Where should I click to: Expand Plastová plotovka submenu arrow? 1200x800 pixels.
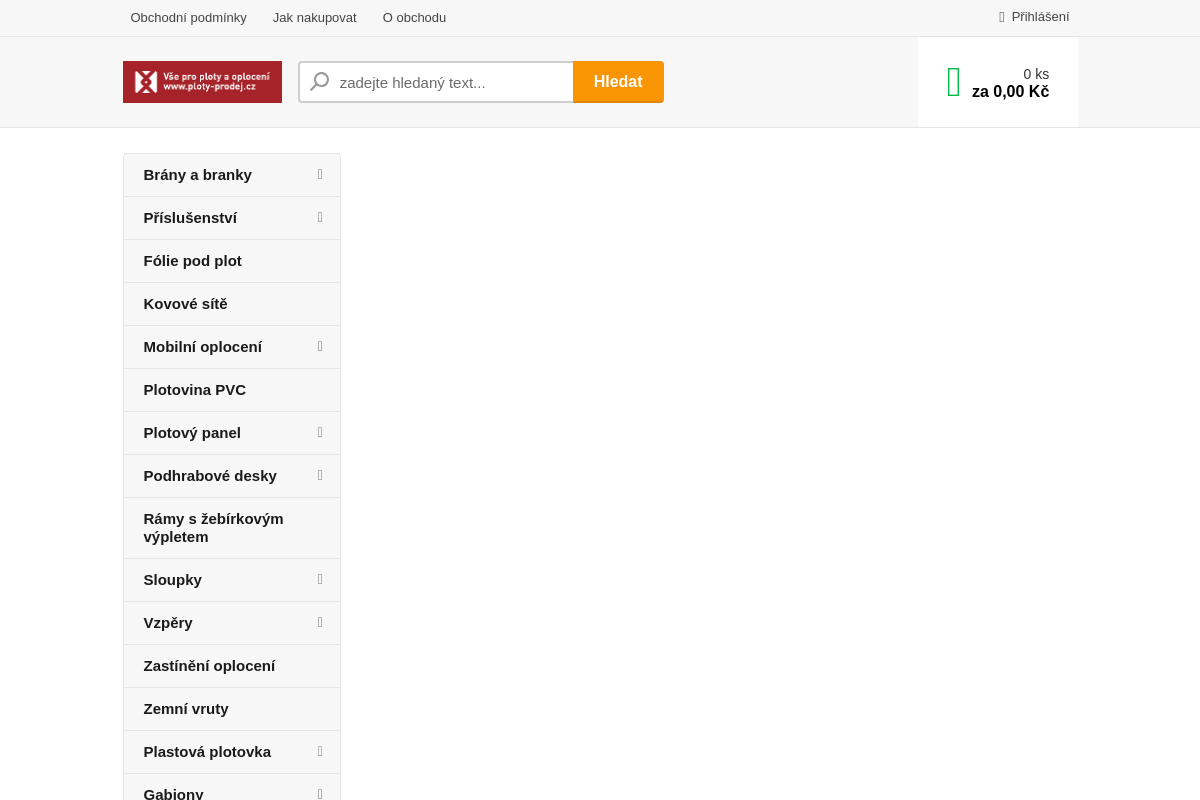pyautogui.click(x=320, y=752)
